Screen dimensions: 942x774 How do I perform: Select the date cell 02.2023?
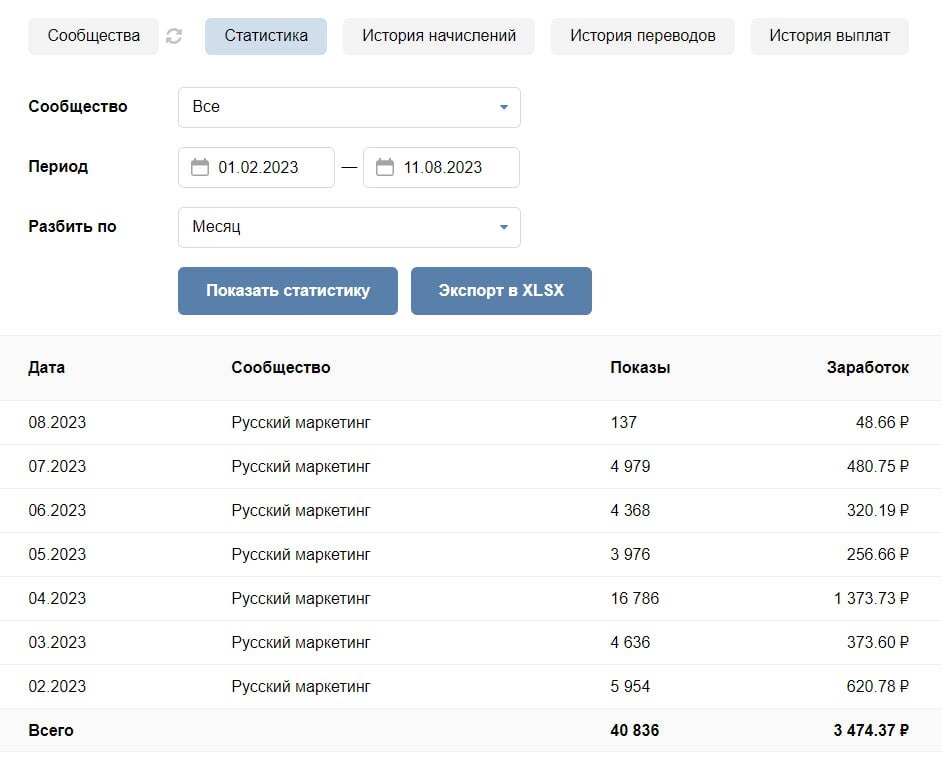click(x=57, y=686)
